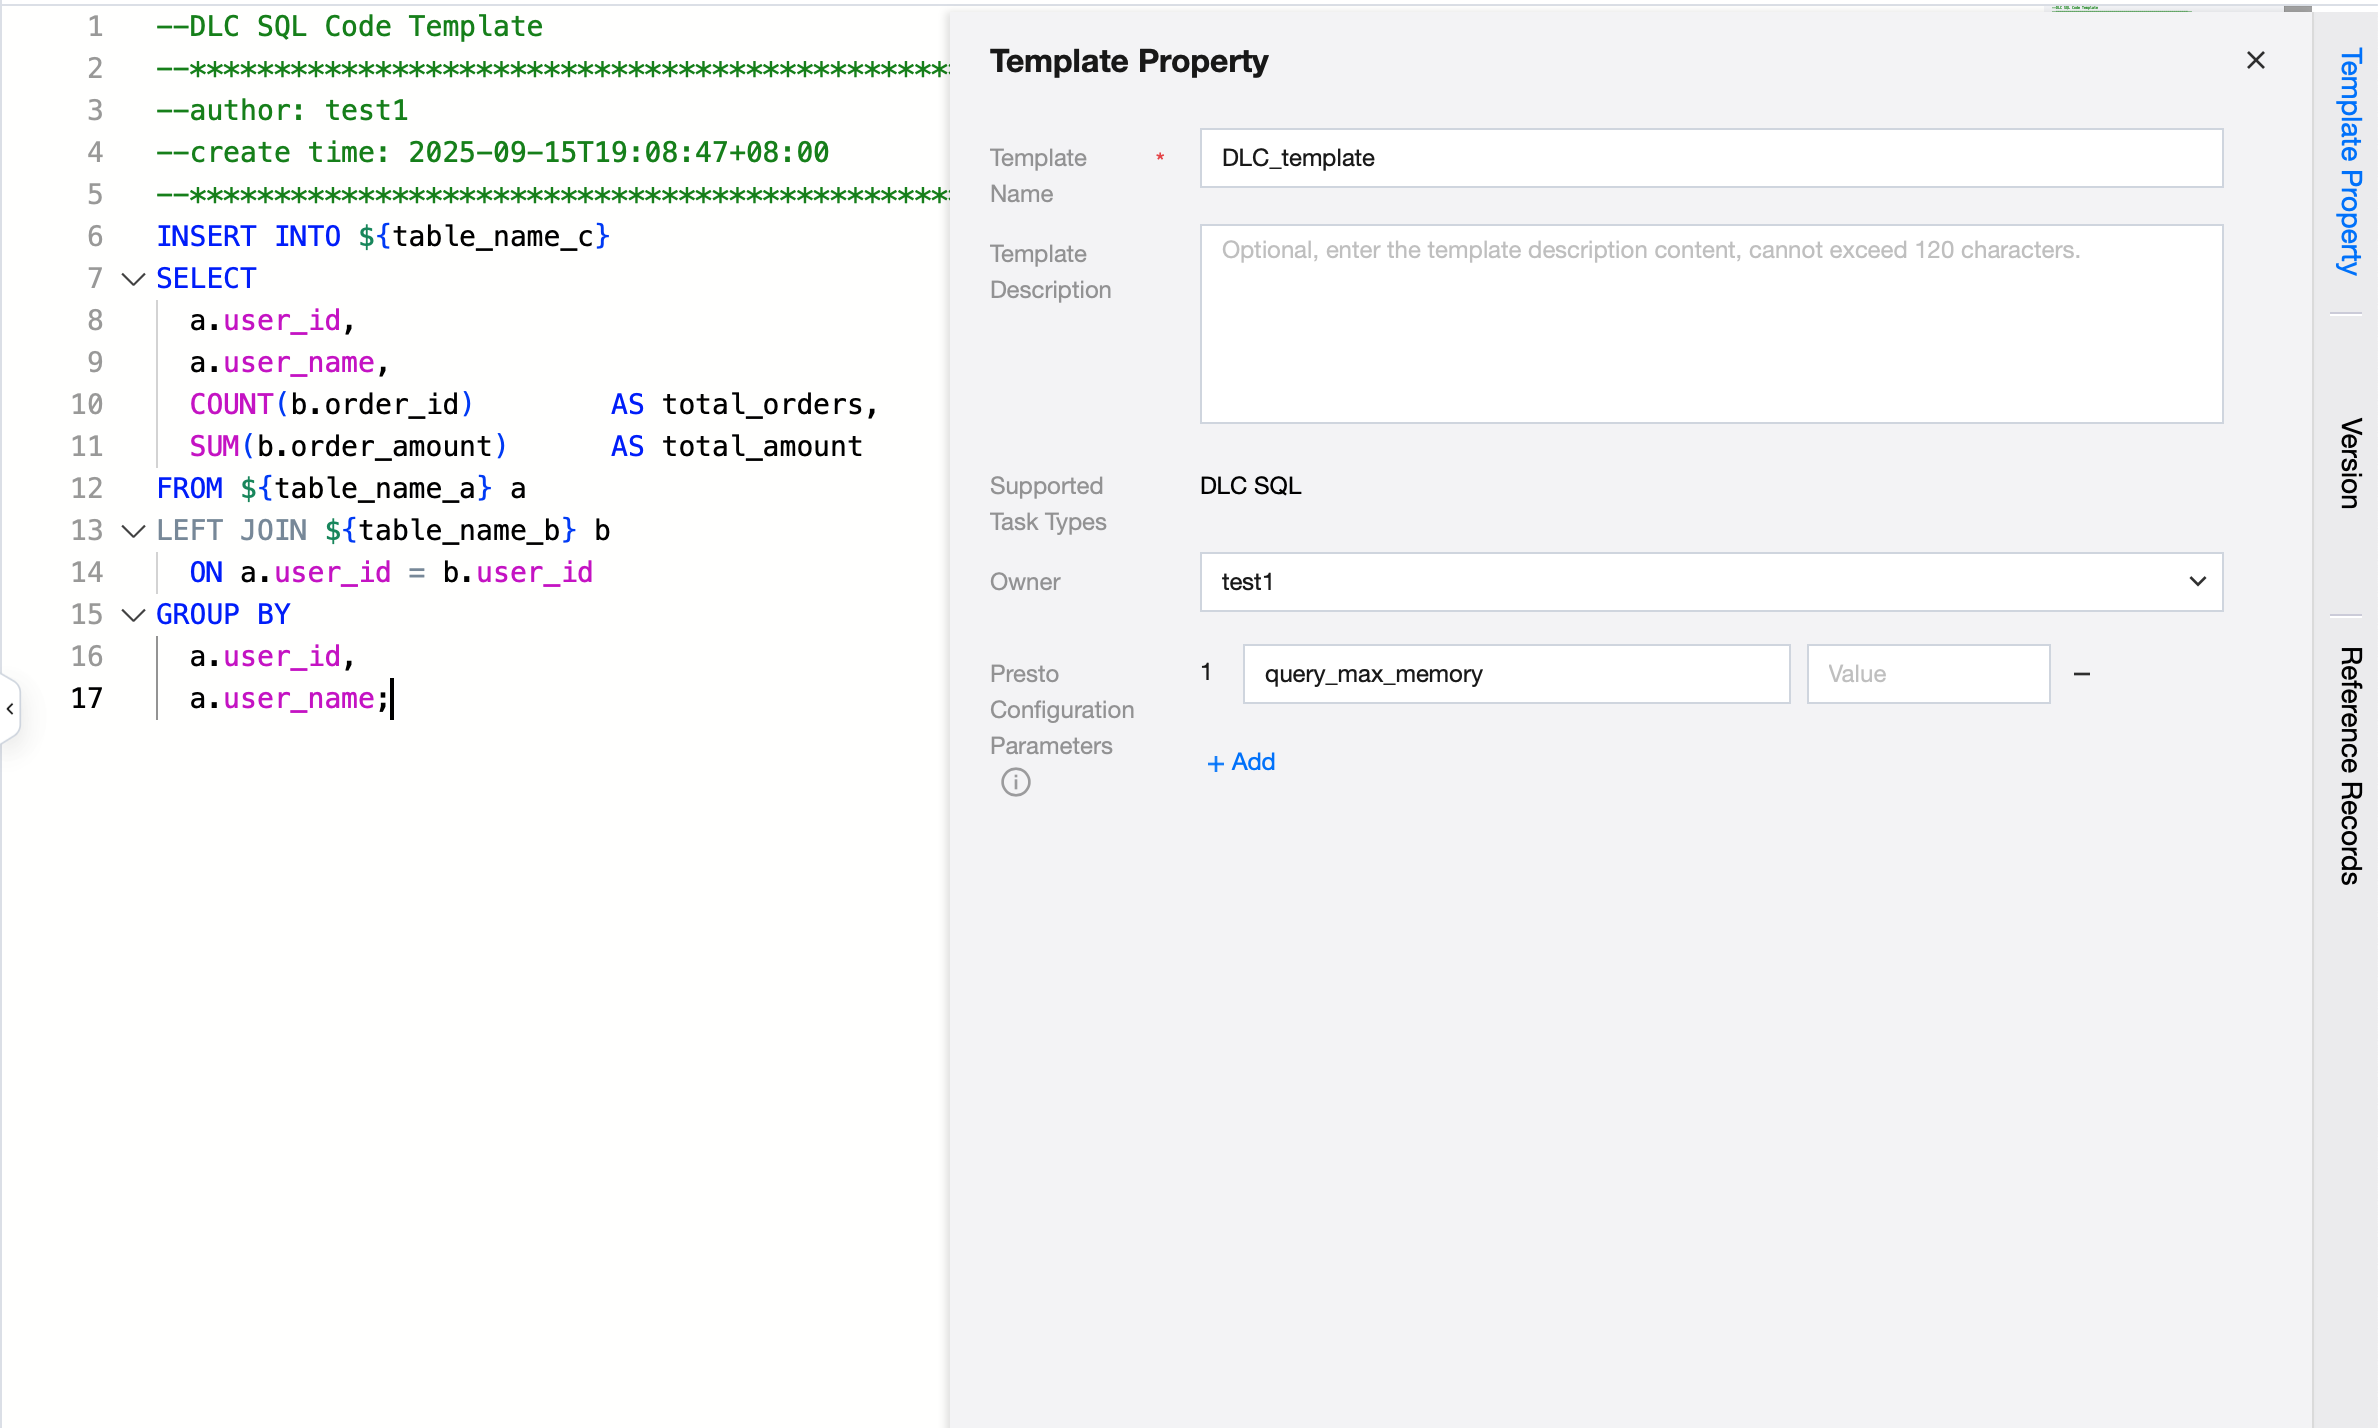Screen dimensions: 2378x1428
Task: Click the left sidebar collapse arrow
Action: coord(10,709)
